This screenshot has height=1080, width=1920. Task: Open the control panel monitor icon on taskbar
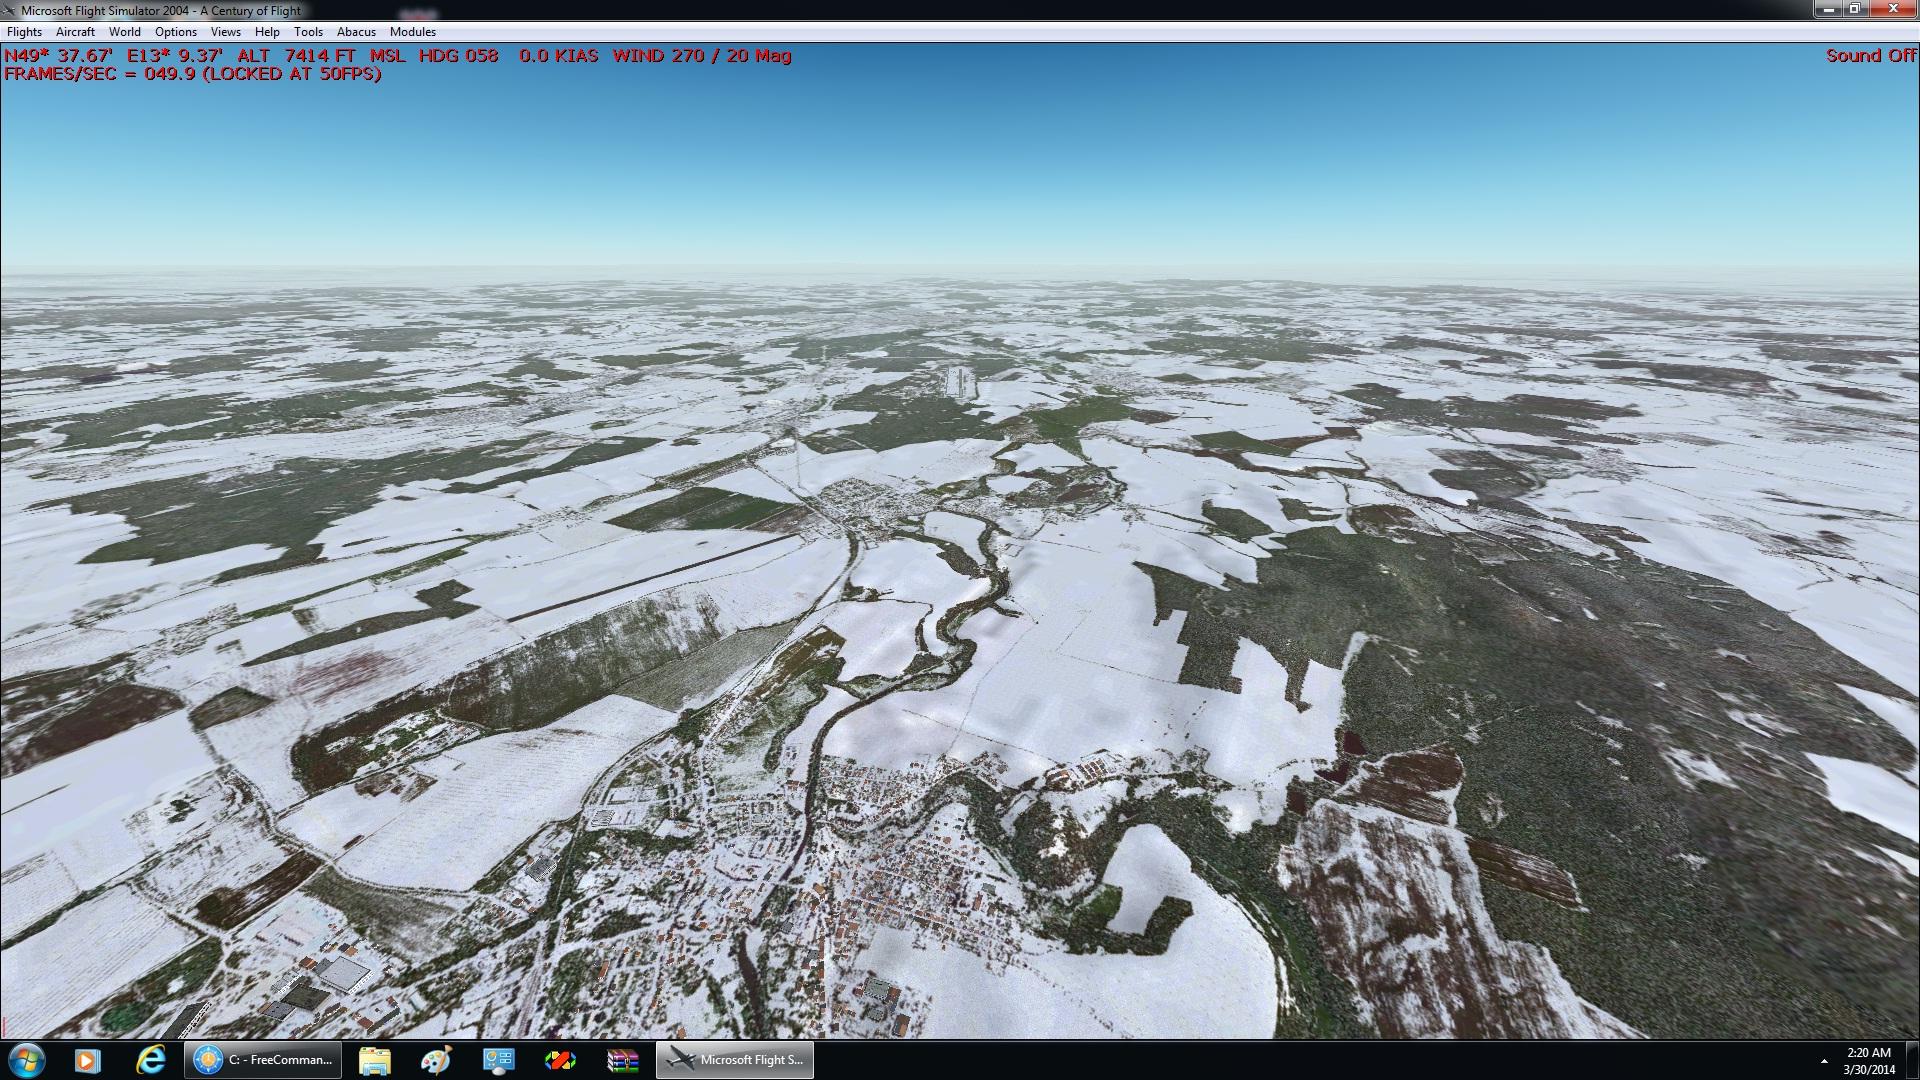pyautogui.click(x=498, y=1060)
